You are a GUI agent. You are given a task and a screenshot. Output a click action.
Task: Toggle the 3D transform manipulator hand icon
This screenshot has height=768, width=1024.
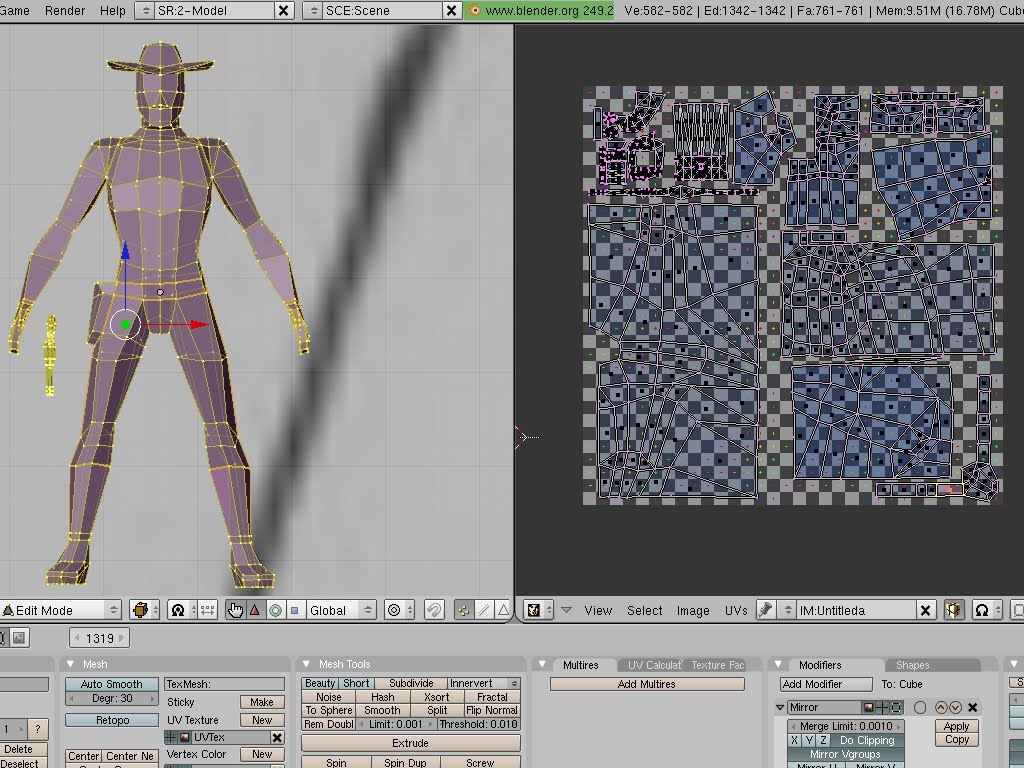tap(235, 610)
